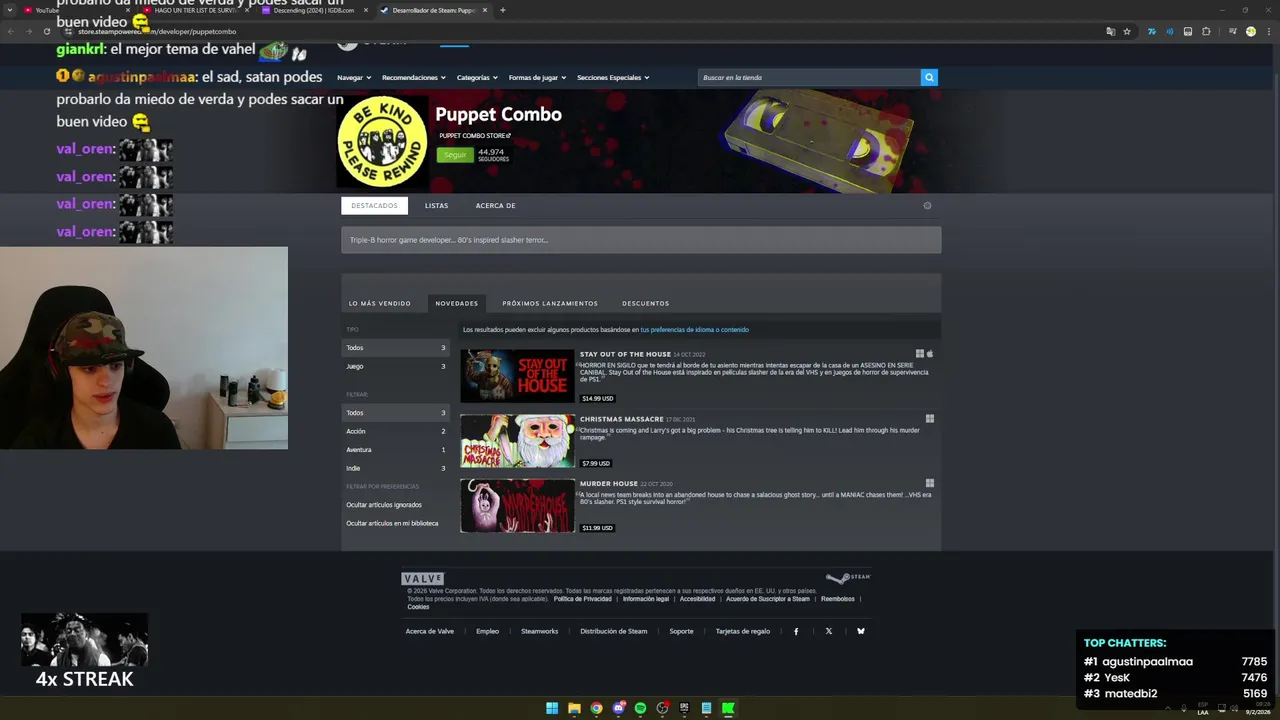Click the Steam logo in the footer
The width and height of the screenshot is (1280, 720).
click(x=848, y=578)
